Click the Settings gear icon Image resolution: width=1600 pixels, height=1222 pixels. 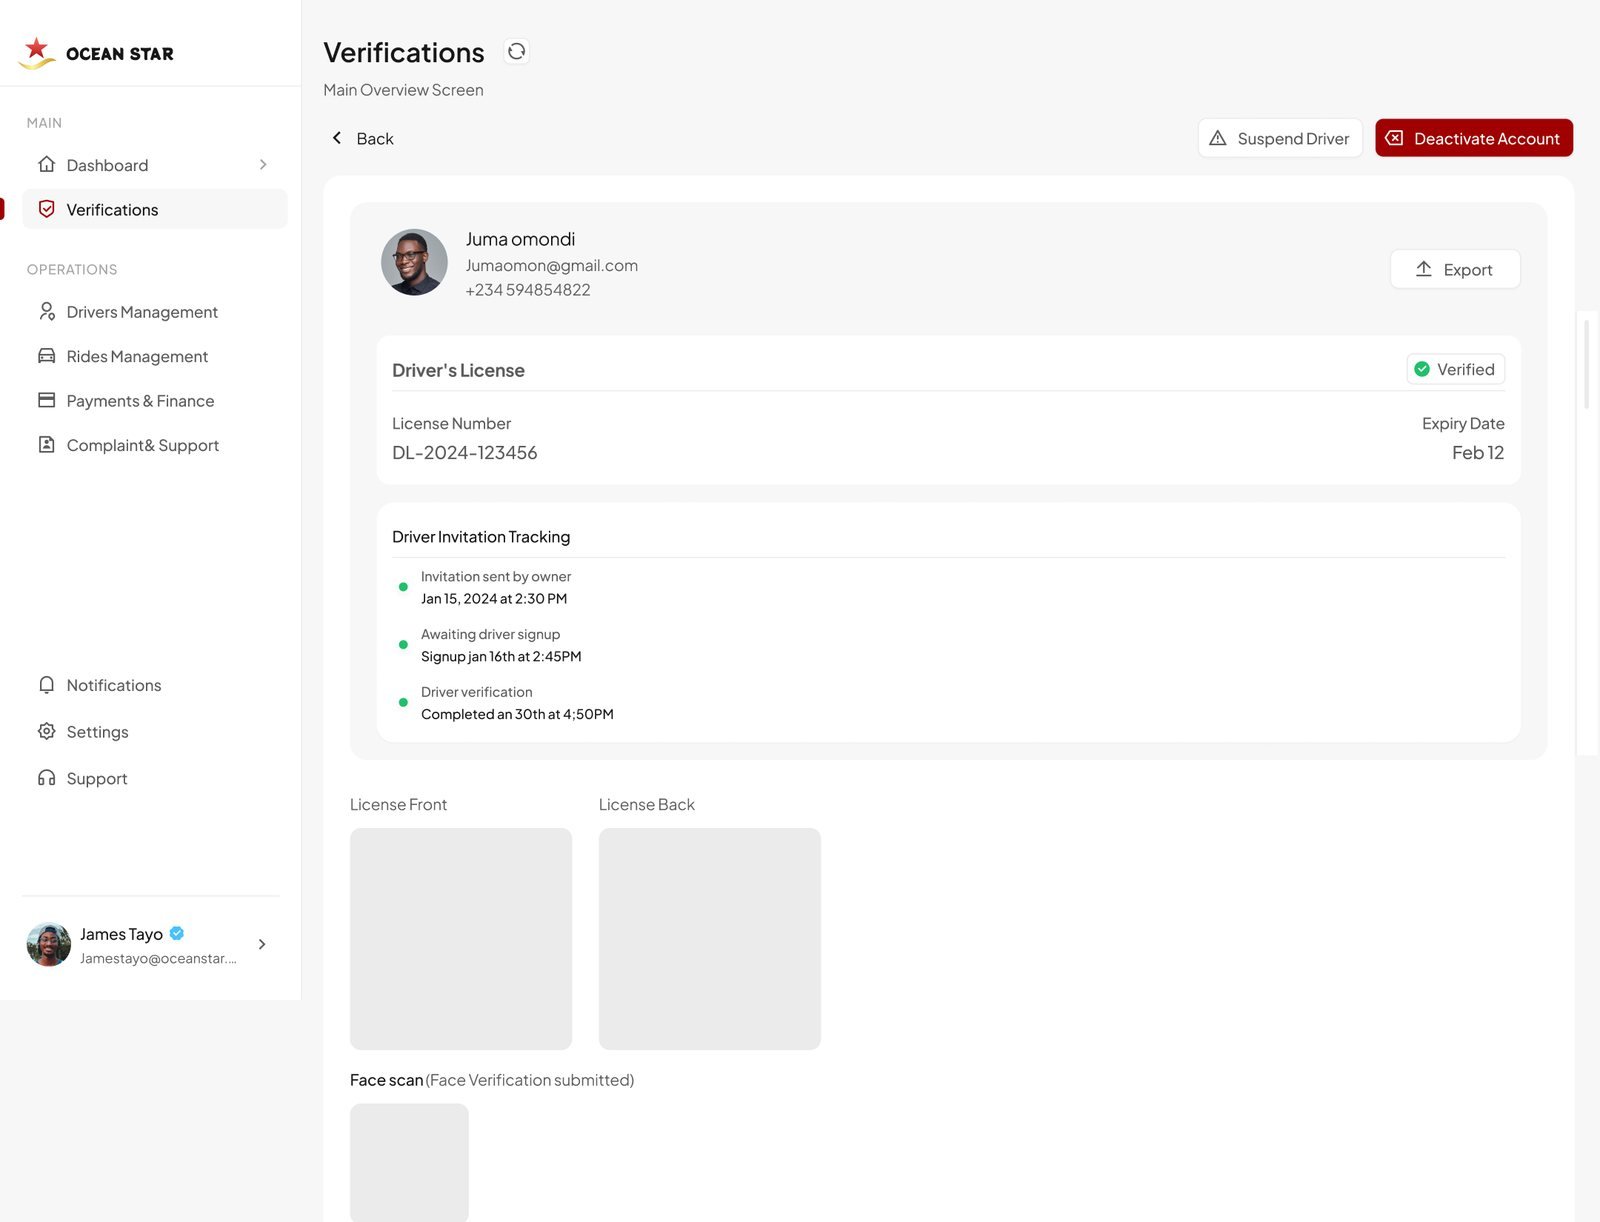tap(46, 731)
